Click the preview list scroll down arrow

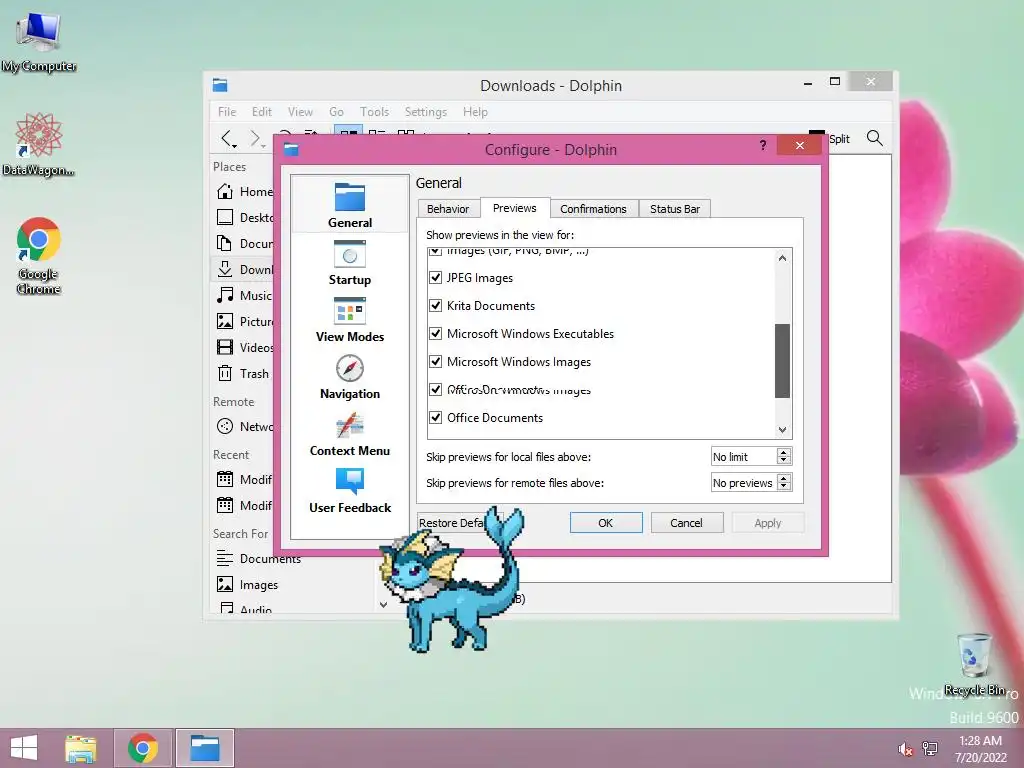click(782, 430)
